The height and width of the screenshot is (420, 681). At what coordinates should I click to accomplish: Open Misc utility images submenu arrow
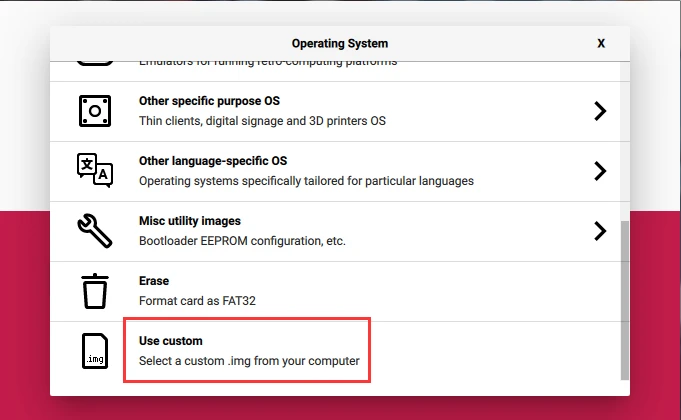tap(600, 231)
